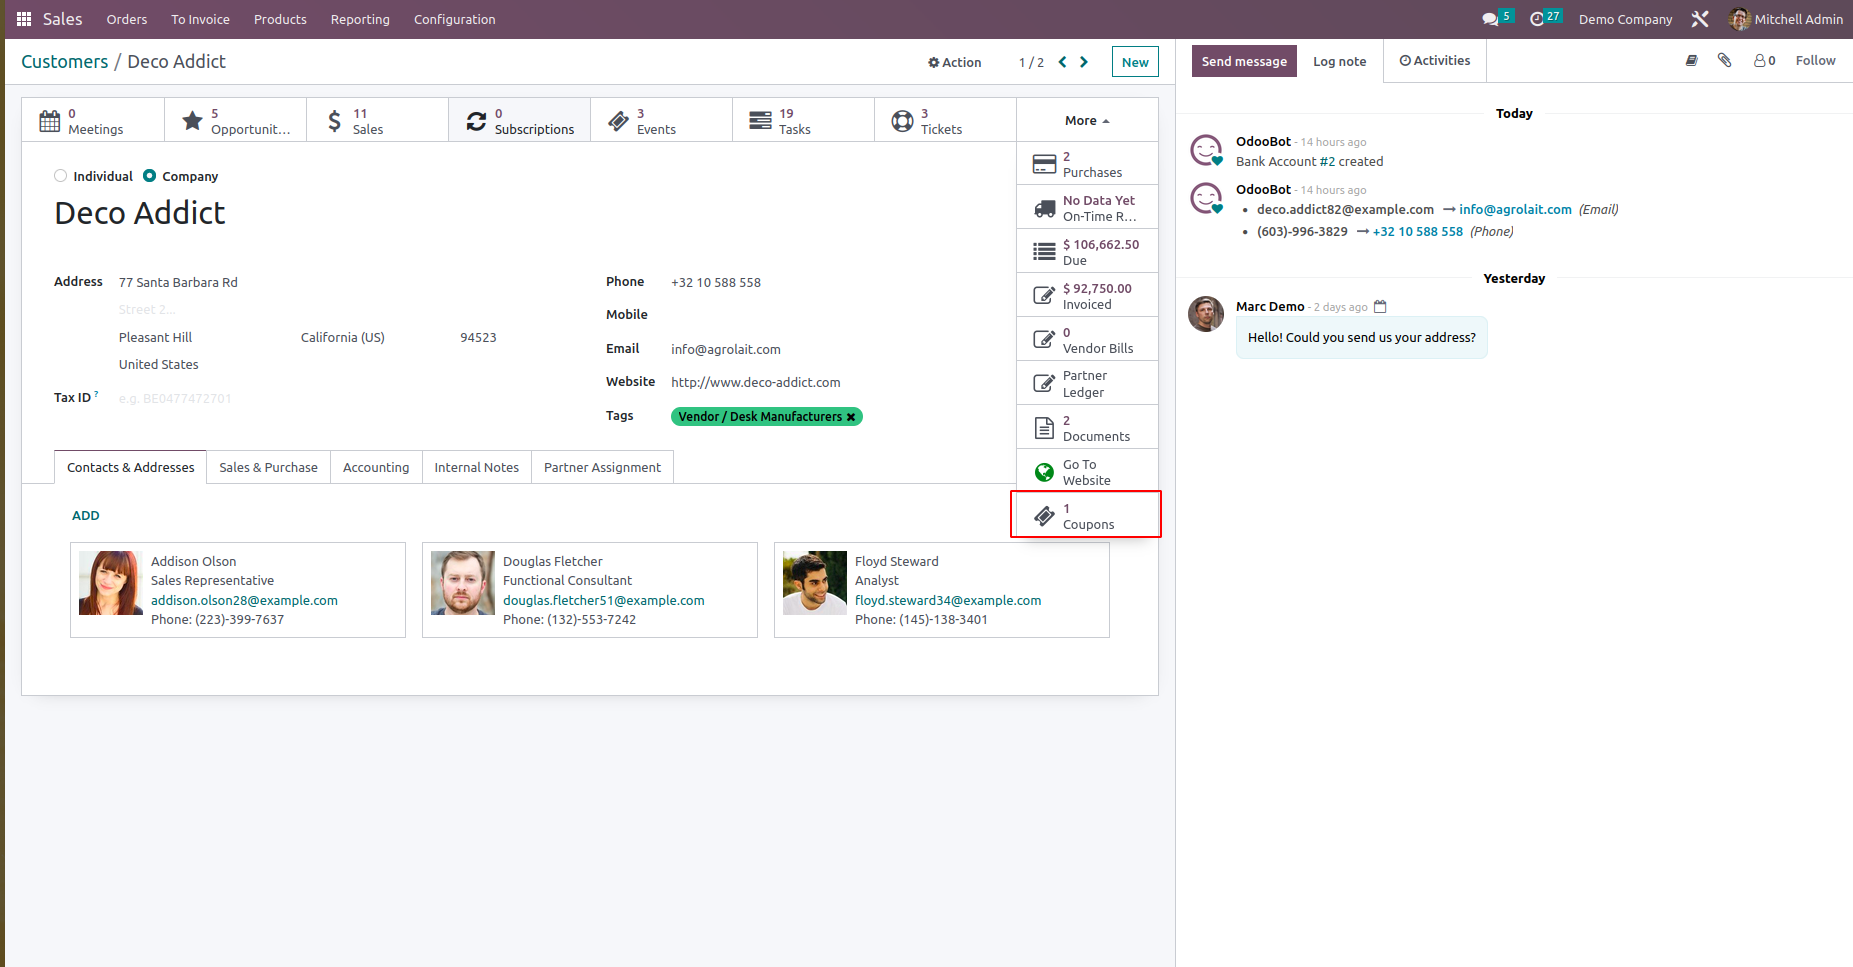
Task: Select the Individual radio button
Action: [61, 176]
